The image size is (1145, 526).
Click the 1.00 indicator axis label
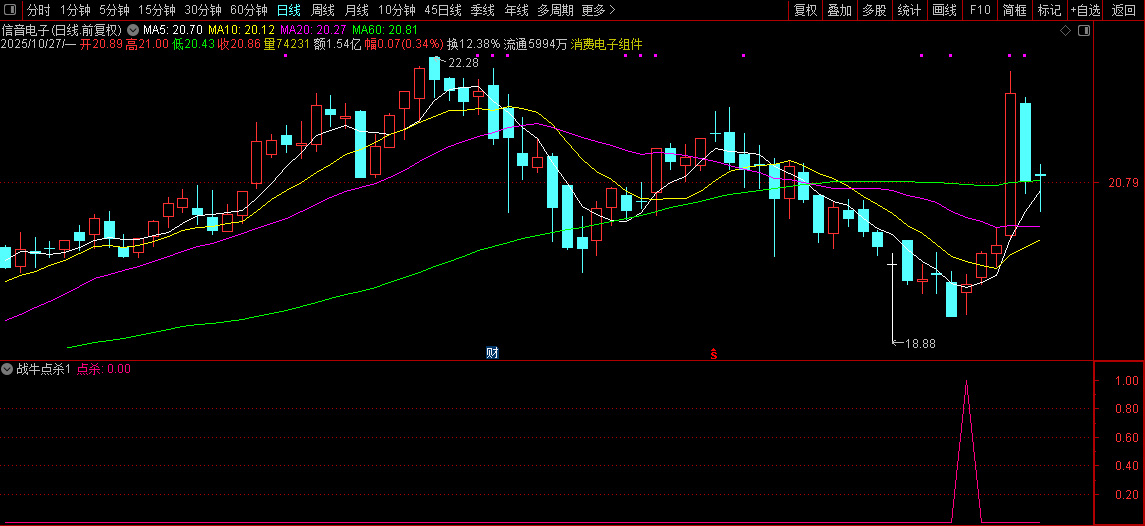tap(1127, 381)
